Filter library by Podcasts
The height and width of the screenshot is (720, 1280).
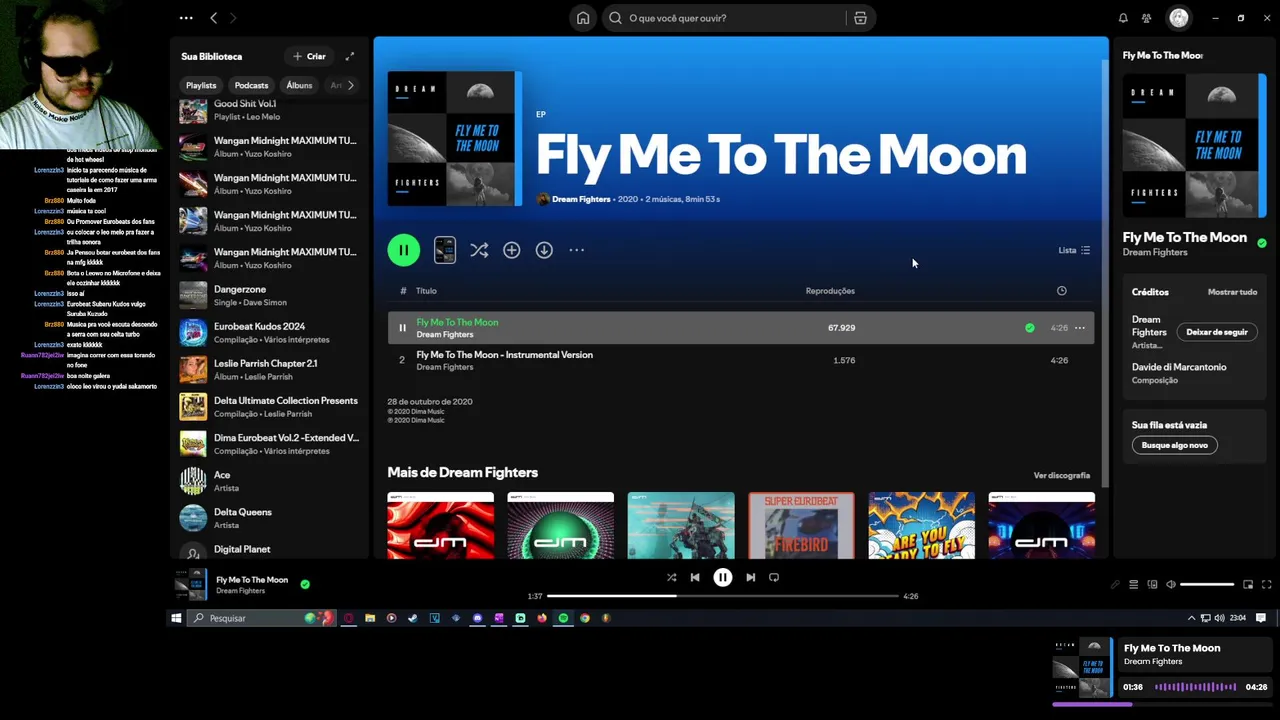click(x=251, y=85)
